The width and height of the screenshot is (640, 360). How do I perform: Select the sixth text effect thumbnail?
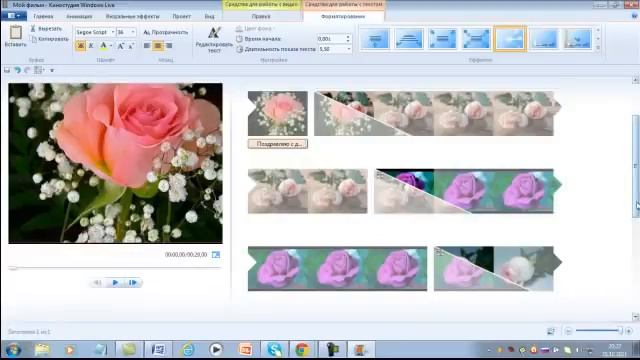point(544,39)
